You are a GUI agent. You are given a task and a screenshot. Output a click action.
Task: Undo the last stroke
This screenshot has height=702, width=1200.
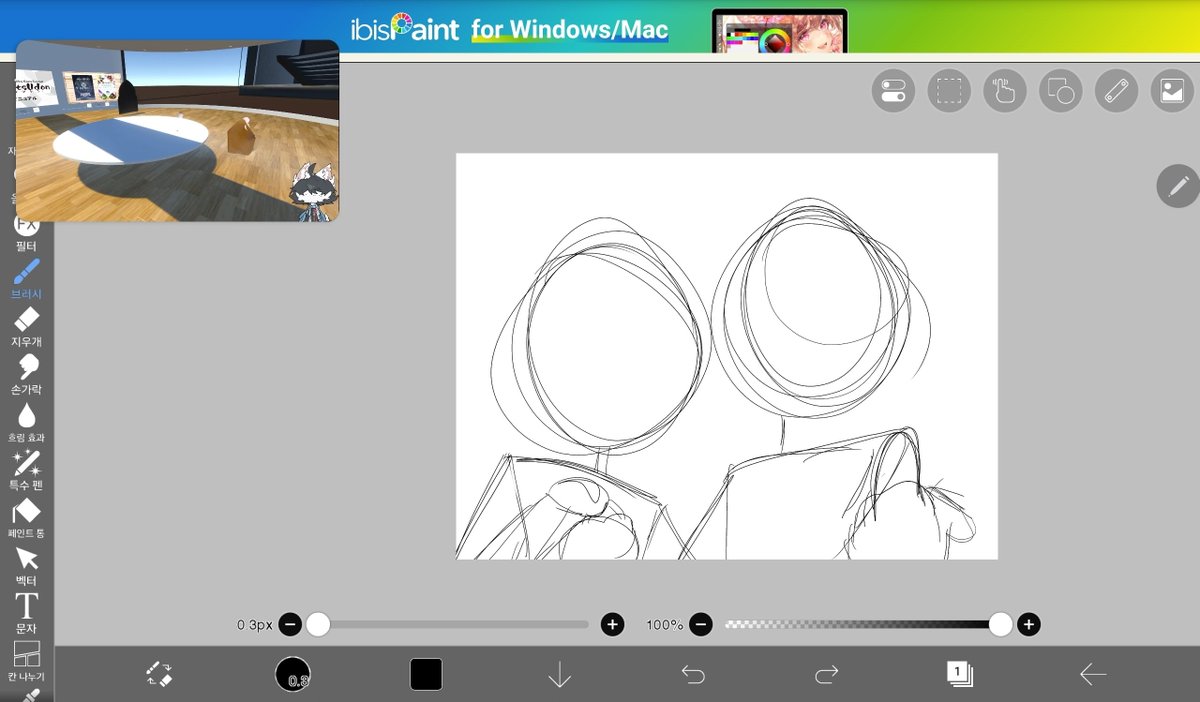click(693, 675)
